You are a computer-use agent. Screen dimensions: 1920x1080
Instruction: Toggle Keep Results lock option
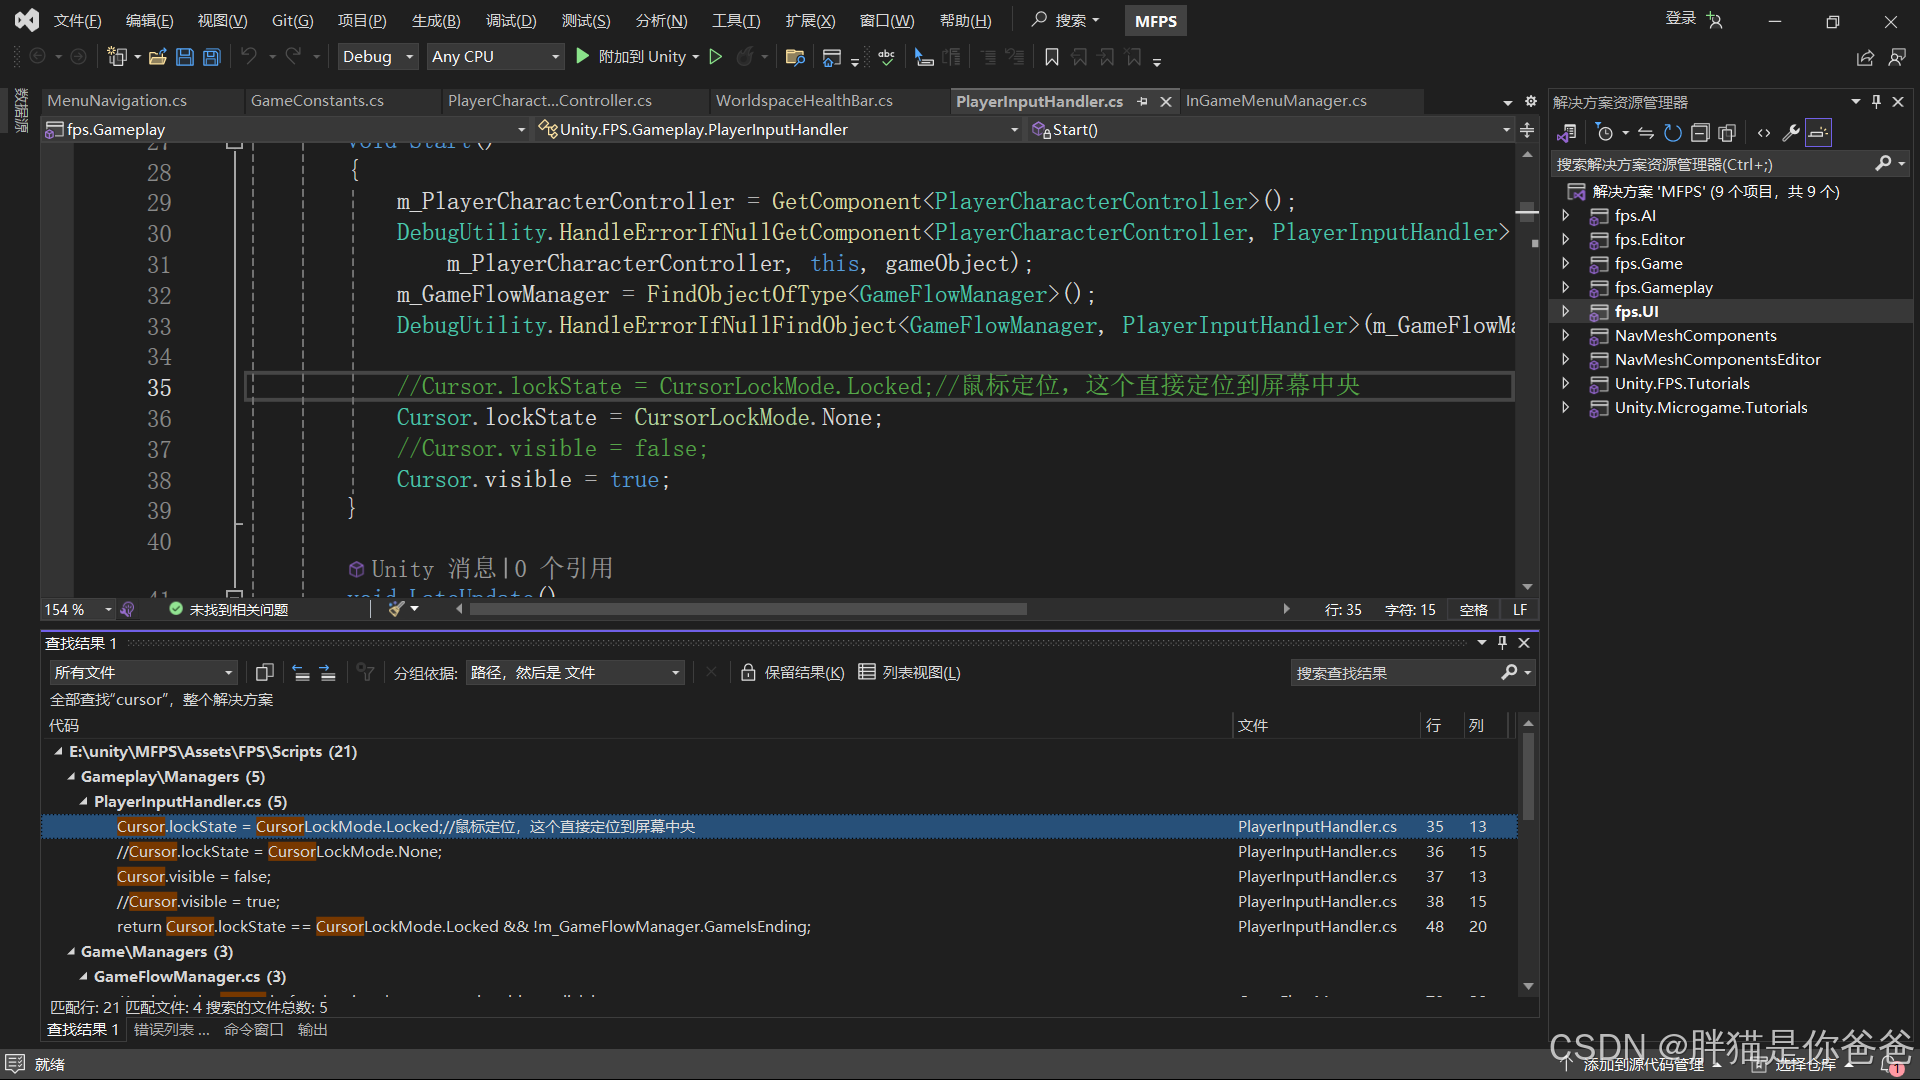792,673
